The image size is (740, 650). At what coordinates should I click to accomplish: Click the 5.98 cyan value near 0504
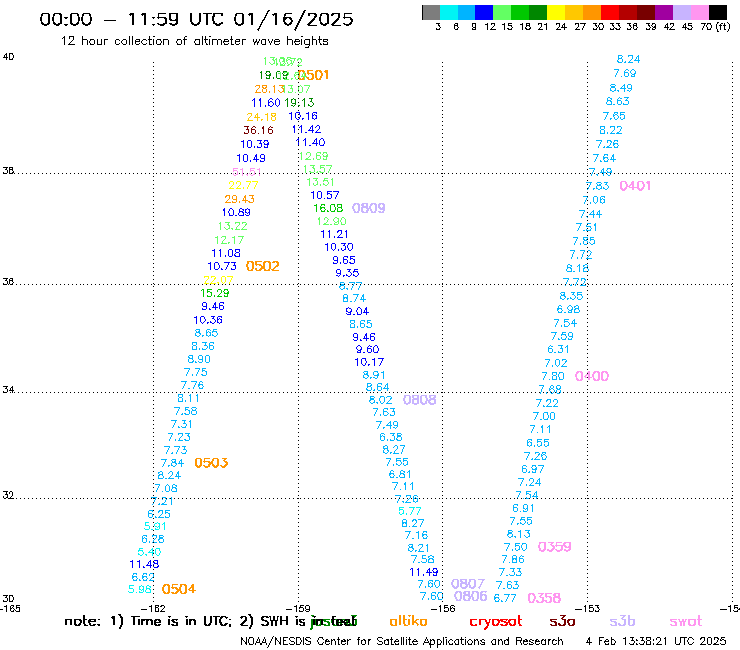tap(140, 590)
